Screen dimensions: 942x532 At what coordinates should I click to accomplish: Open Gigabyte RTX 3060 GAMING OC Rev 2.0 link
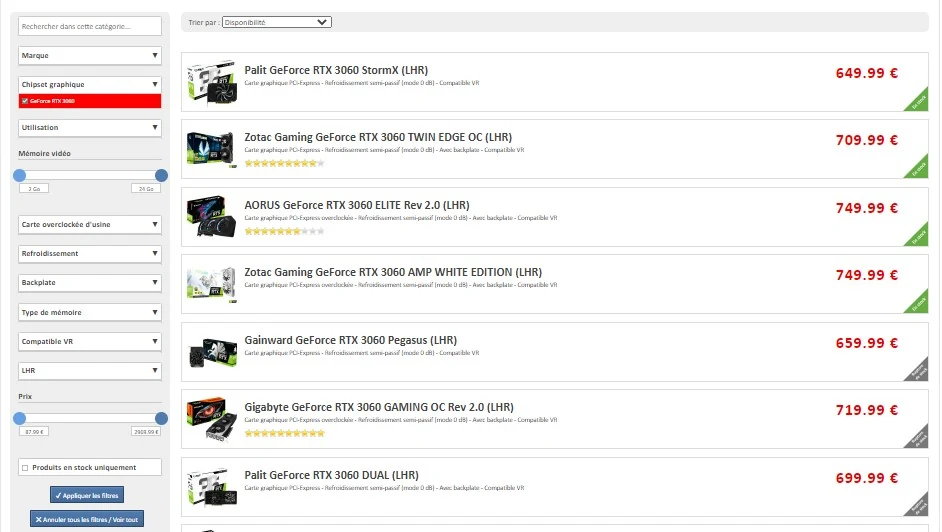click(378, 407)
